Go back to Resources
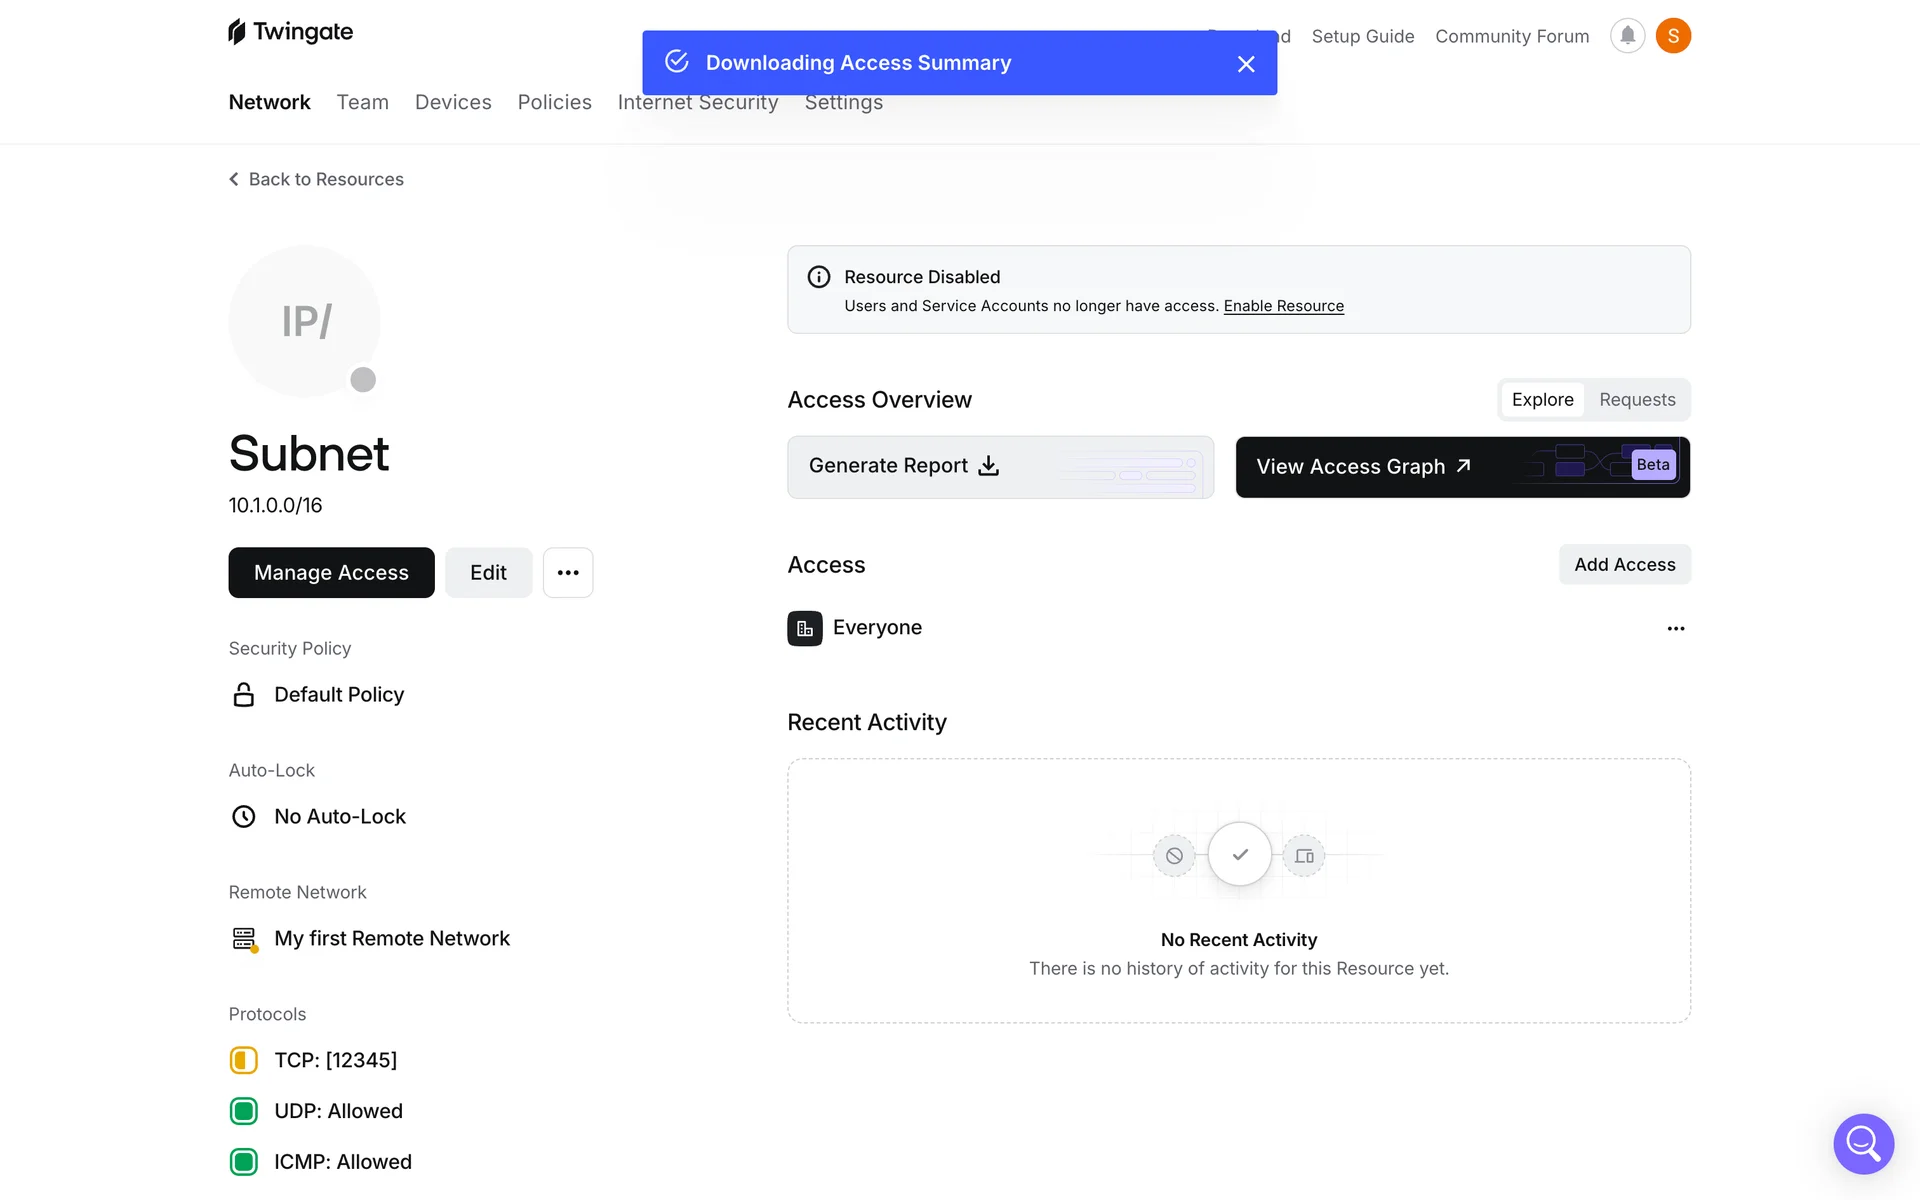Image resolution: width=1920 pixels, height=1200 pixels. (x=316, y=179)
